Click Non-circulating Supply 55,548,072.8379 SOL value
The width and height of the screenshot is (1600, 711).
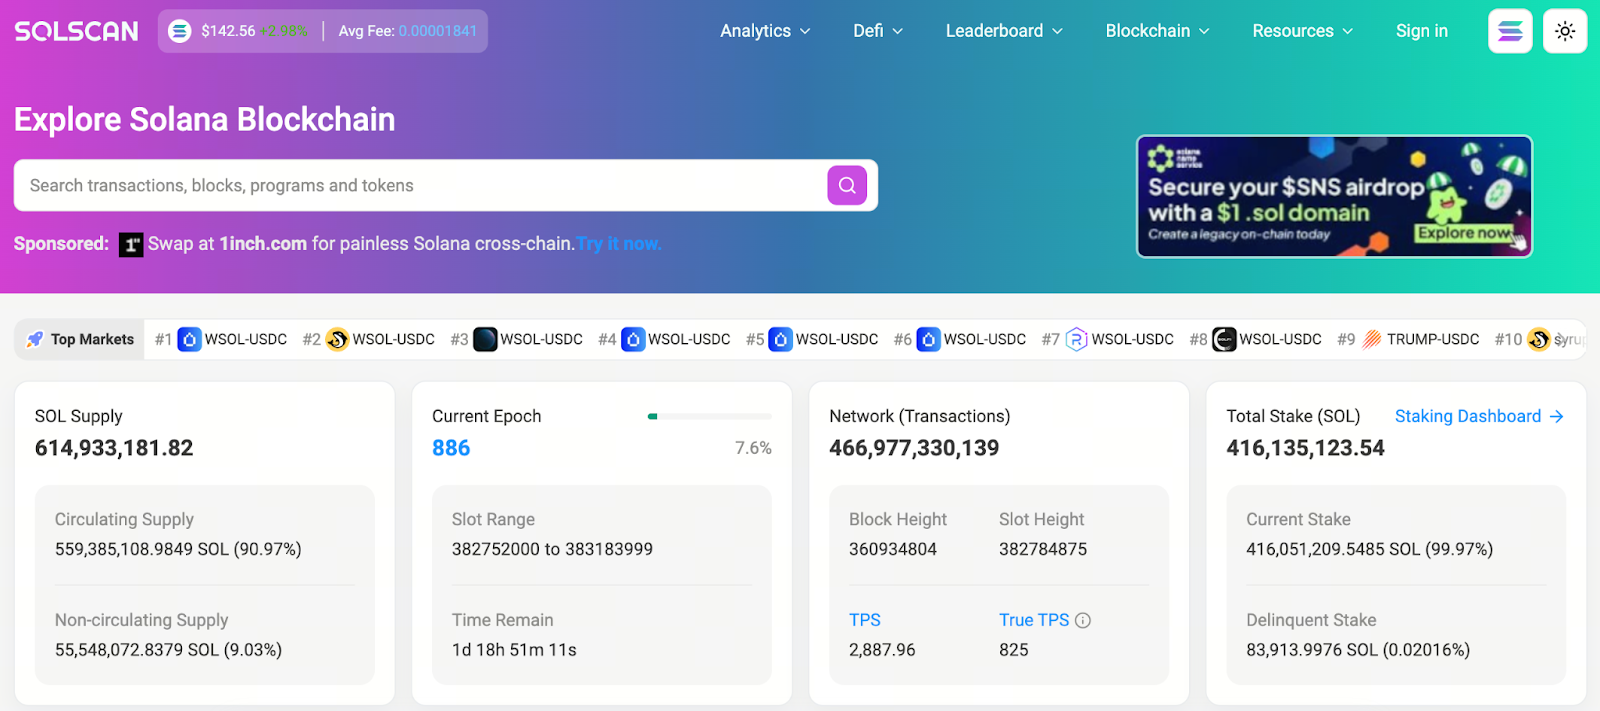168,650
